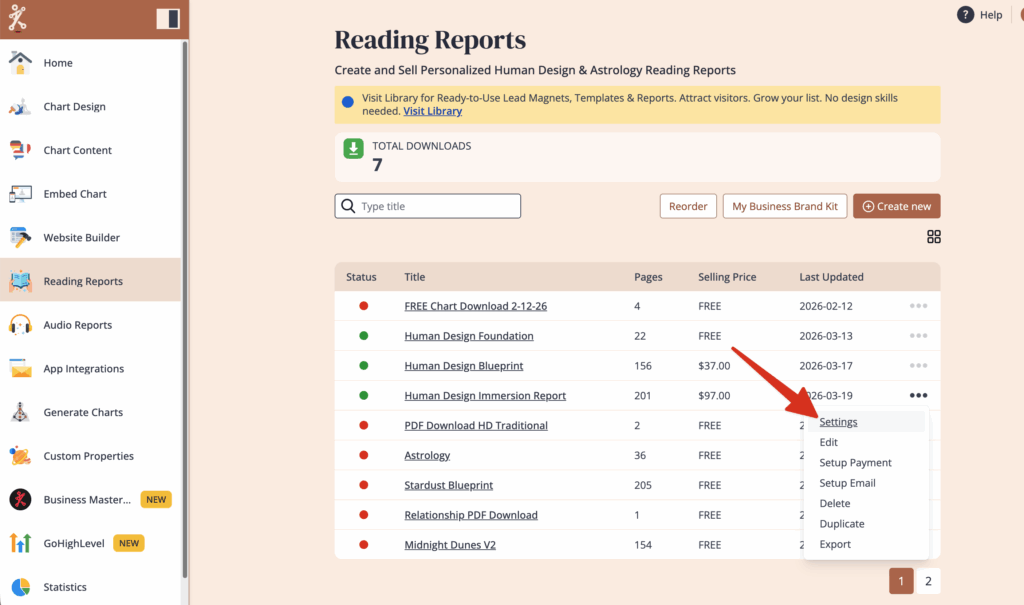This screenshot has height=605, width=1024.
Task: Open the Visit Library link
Action: pyautogui.click(x=433, y=111)
